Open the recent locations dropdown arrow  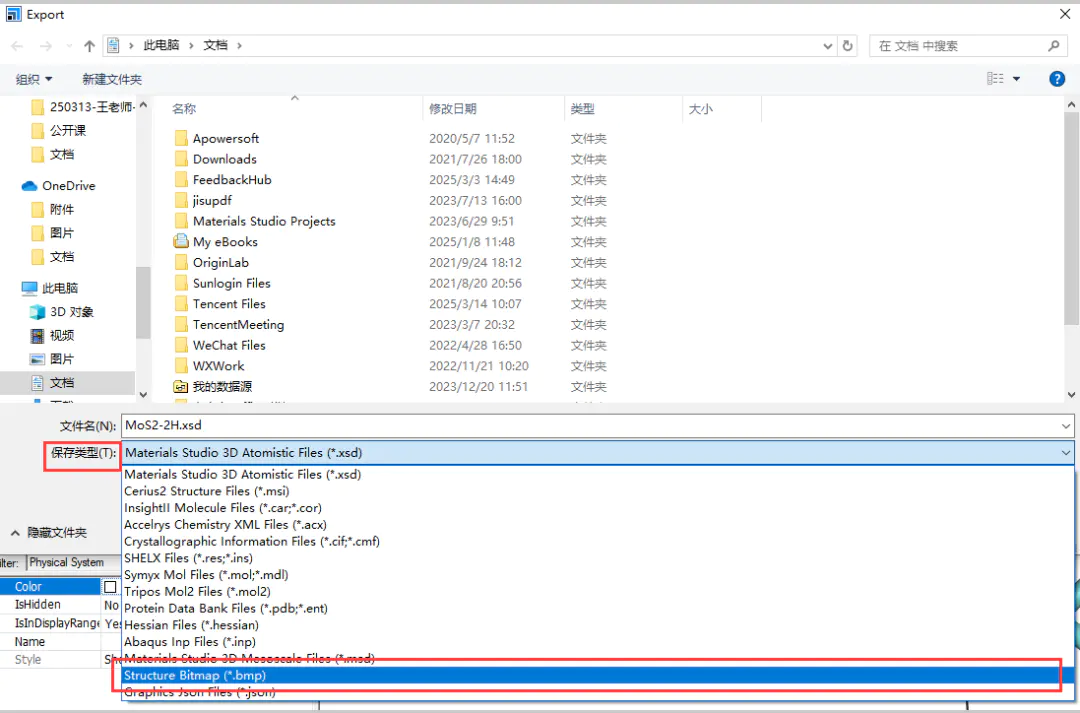[x=69, y=46]
